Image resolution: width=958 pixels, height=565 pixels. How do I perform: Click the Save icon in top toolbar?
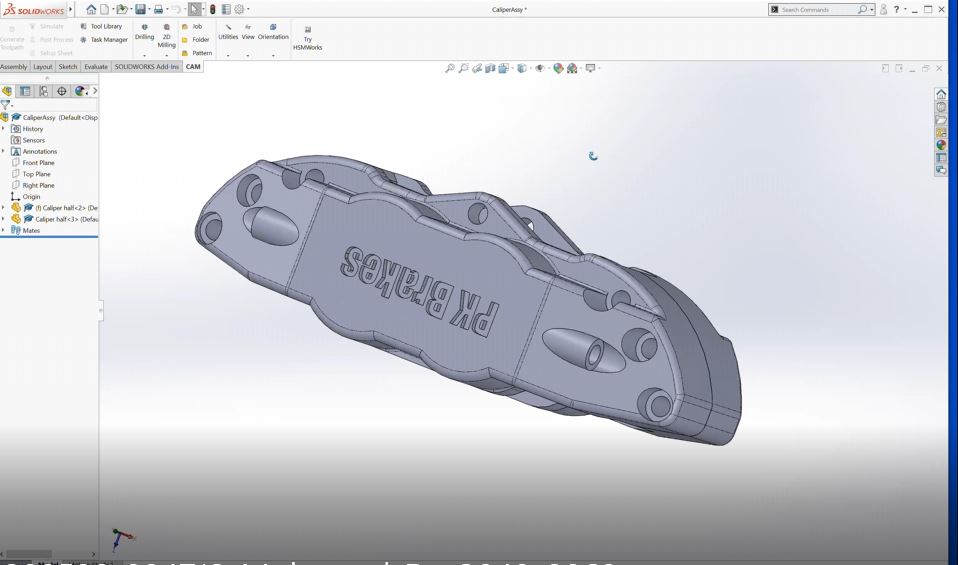tap(140, 9)
